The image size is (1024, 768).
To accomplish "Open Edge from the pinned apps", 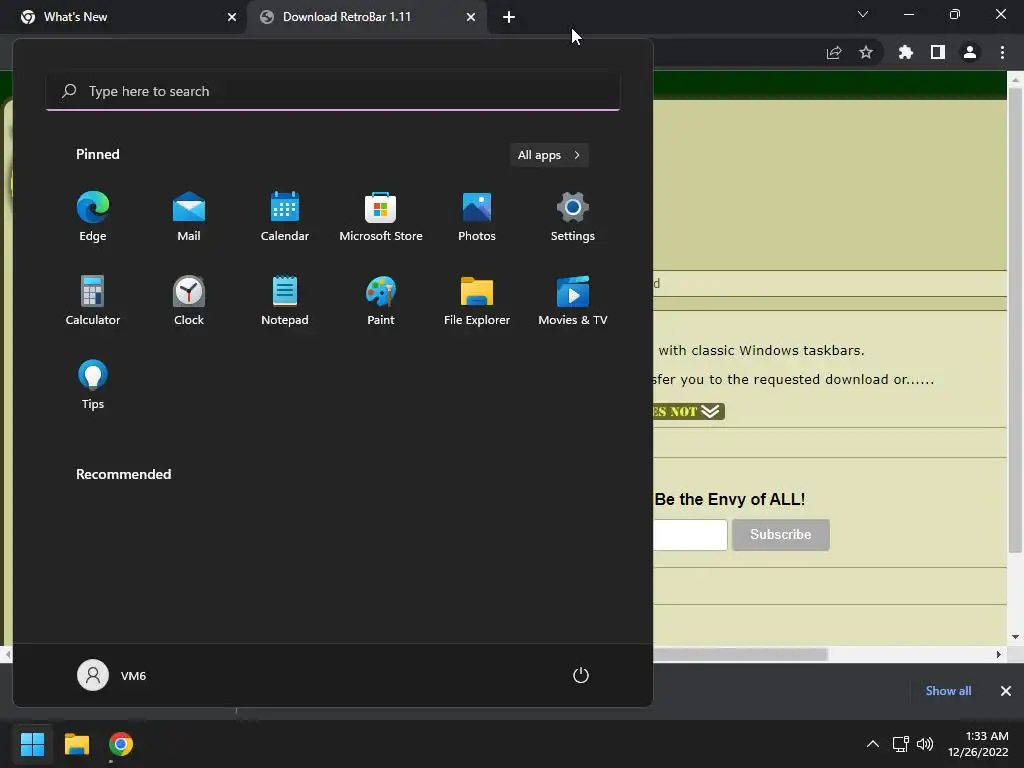I will [93, 217].
